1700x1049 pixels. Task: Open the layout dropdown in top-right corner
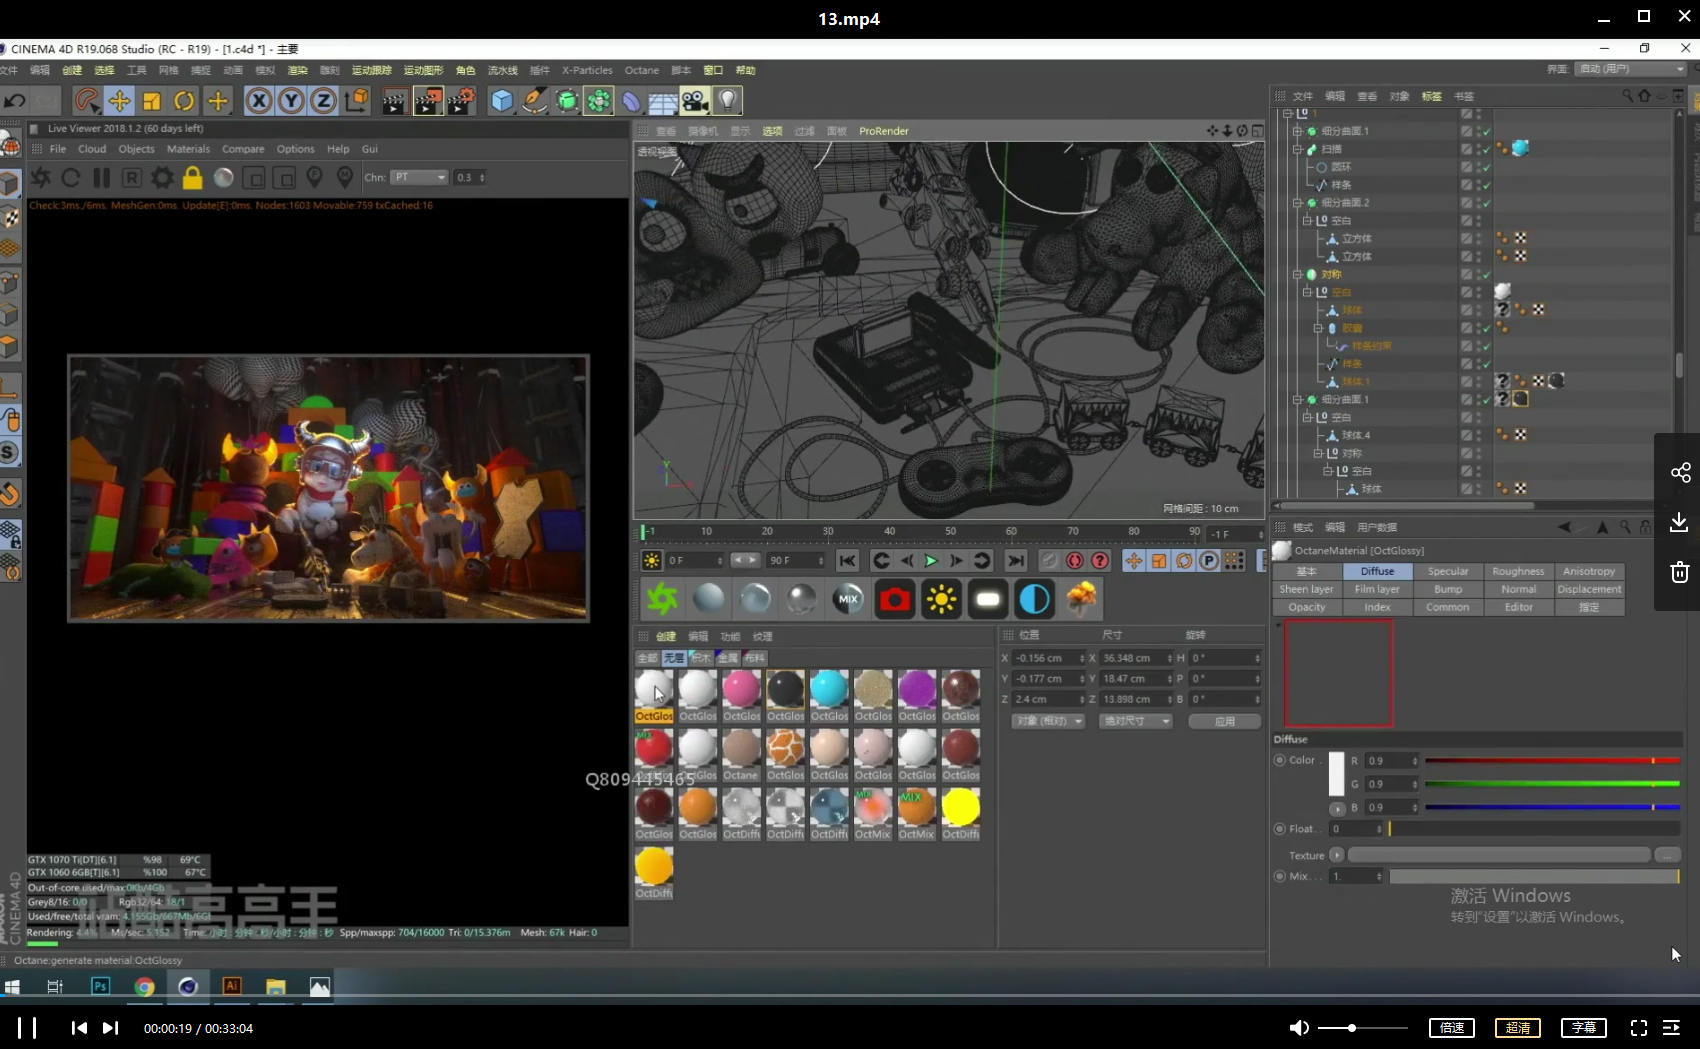(x=1631, y=69)
